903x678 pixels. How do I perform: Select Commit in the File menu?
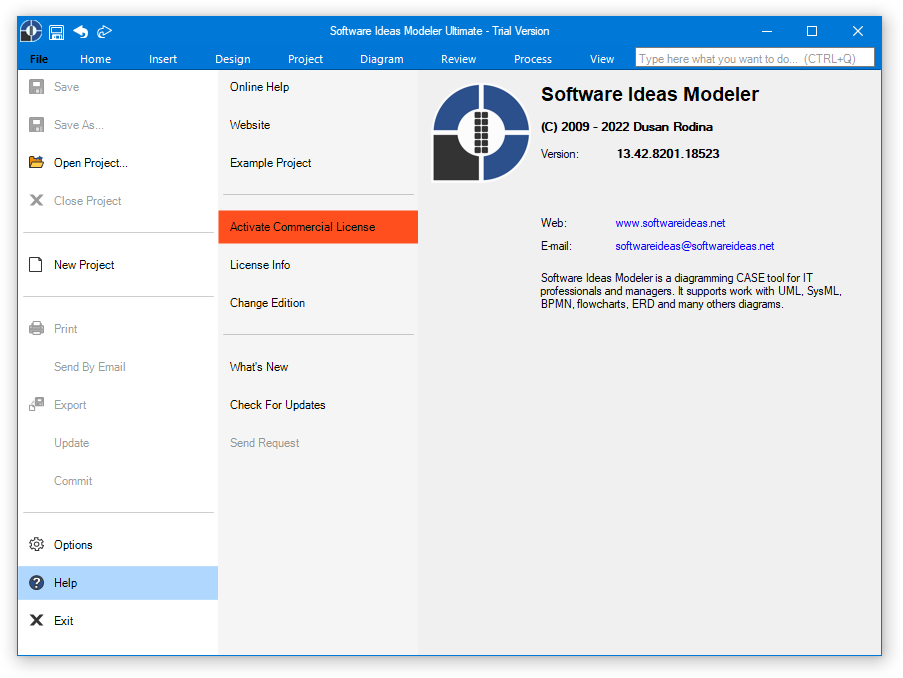pos(118,481)
